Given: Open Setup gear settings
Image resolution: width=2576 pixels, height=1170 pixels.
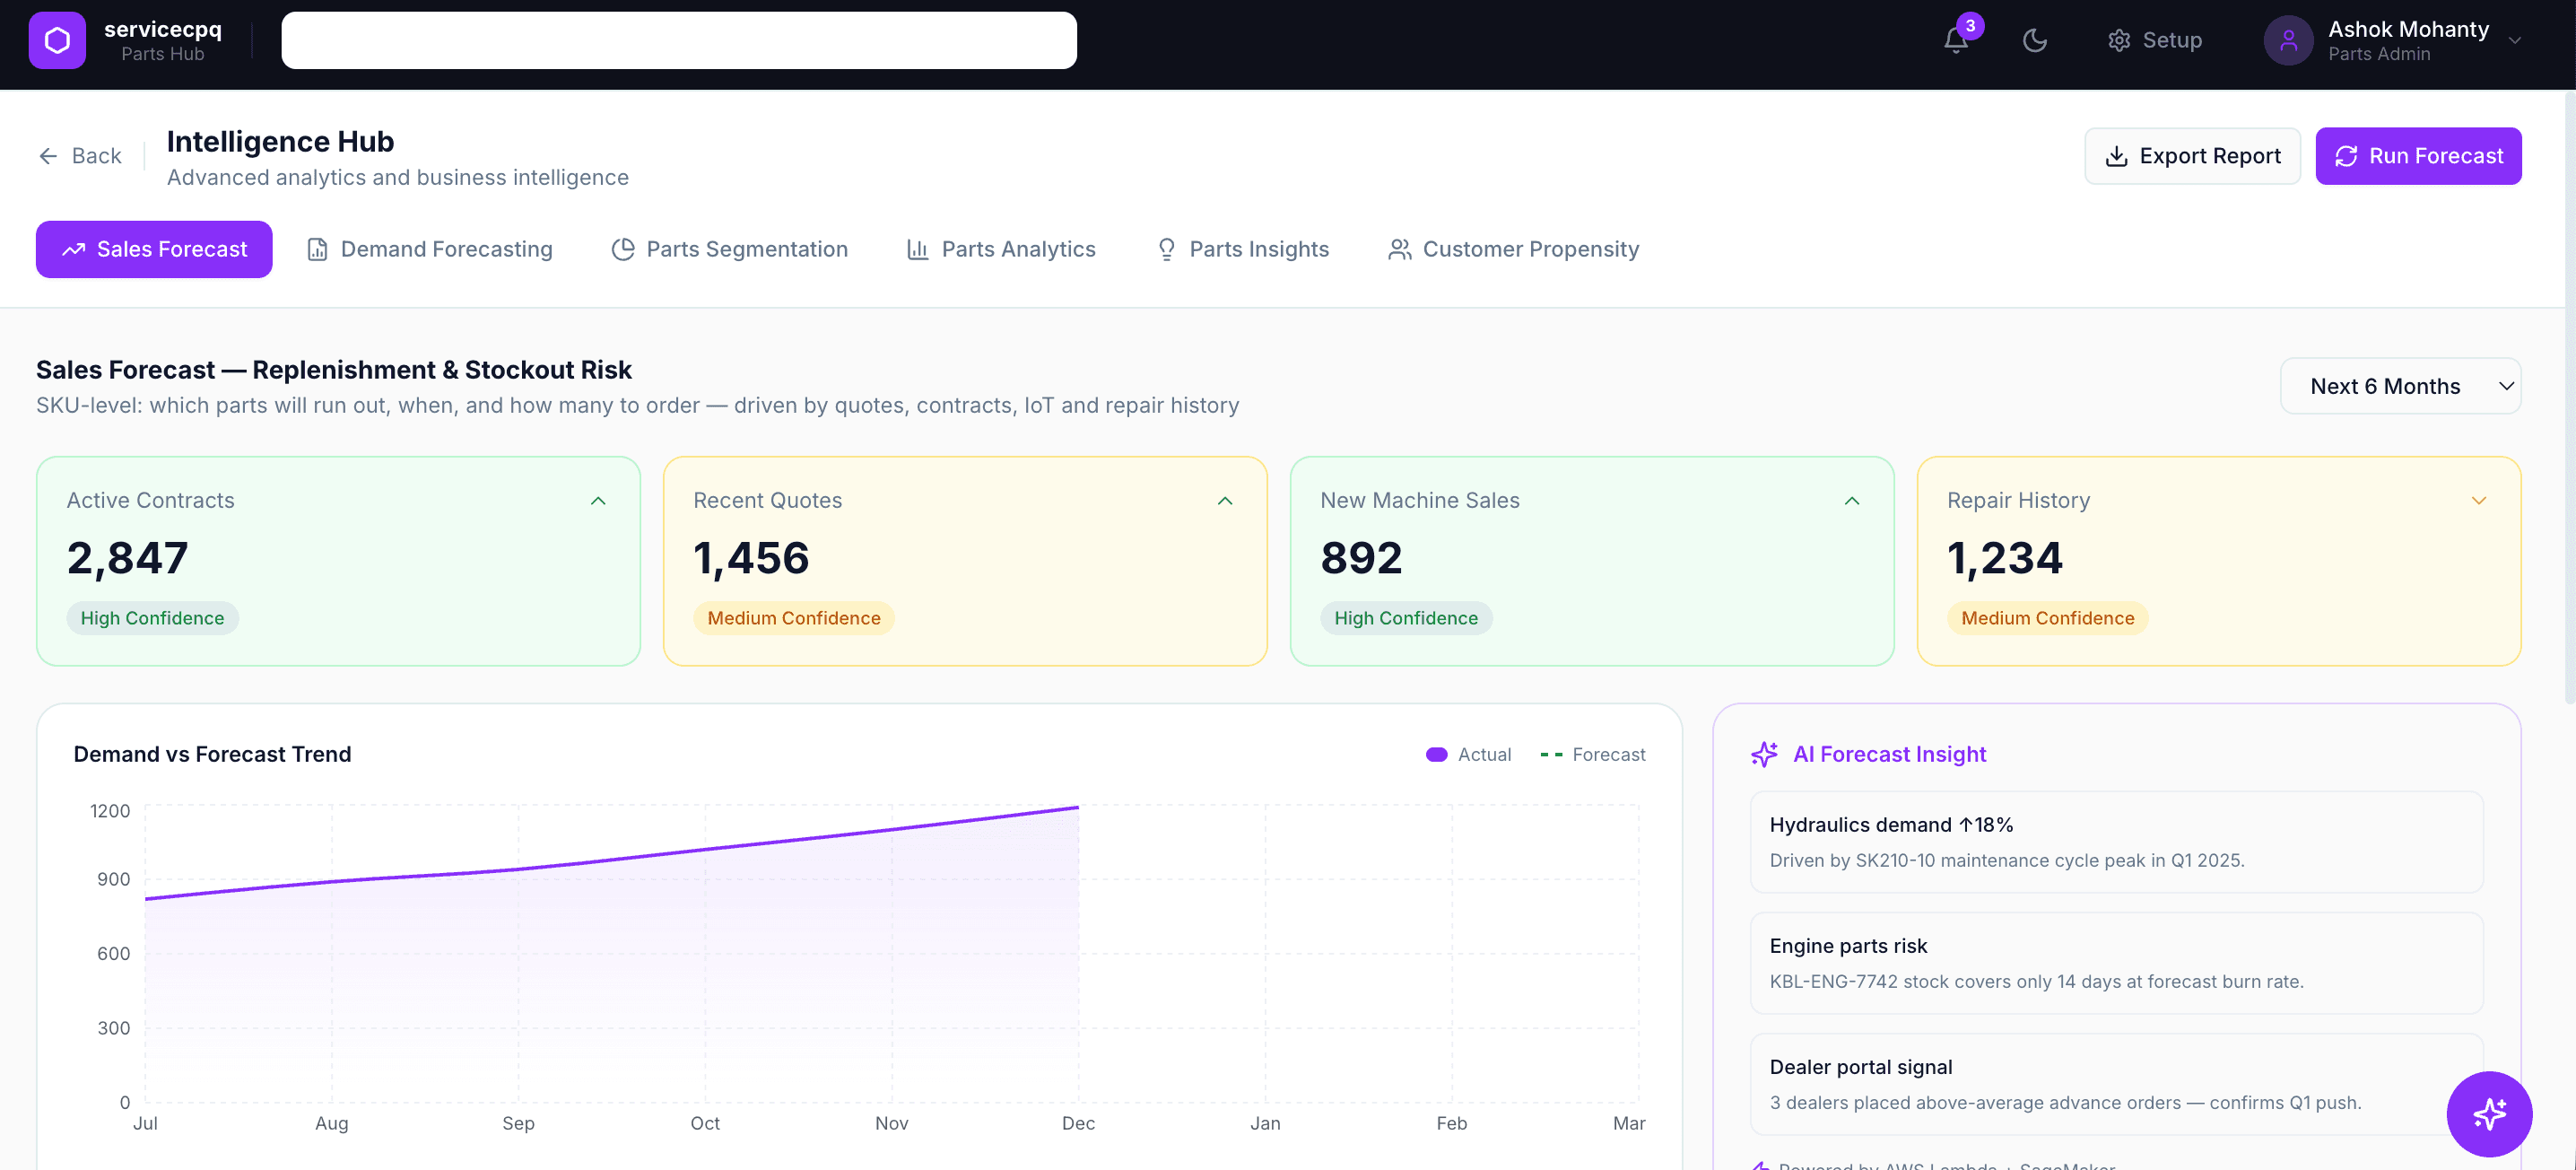Looking at the screenshot, I should pyautogui.click(x=2155, y=40).
